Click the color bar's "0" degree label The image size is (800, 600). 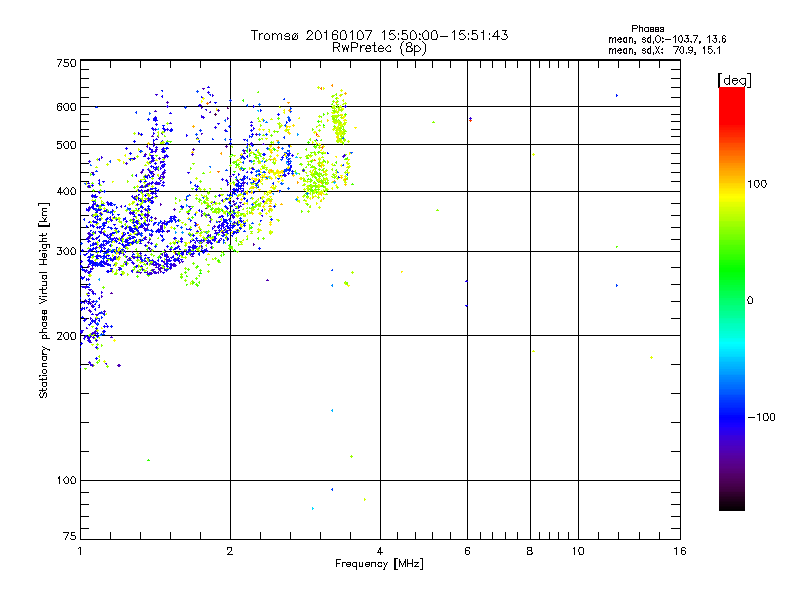pyautogui.click(x=750, y=301)
